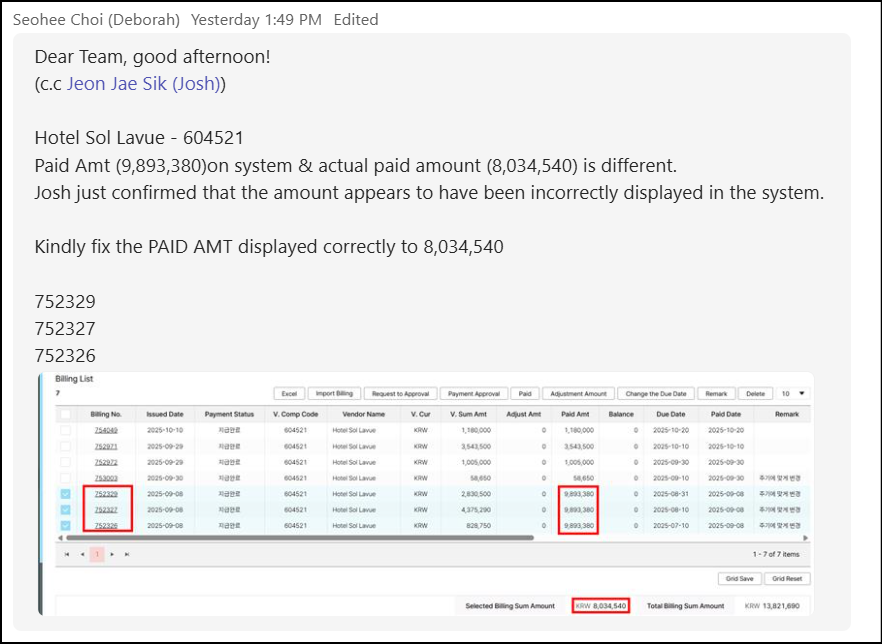Click next page pagination arrow

[112, 553]
